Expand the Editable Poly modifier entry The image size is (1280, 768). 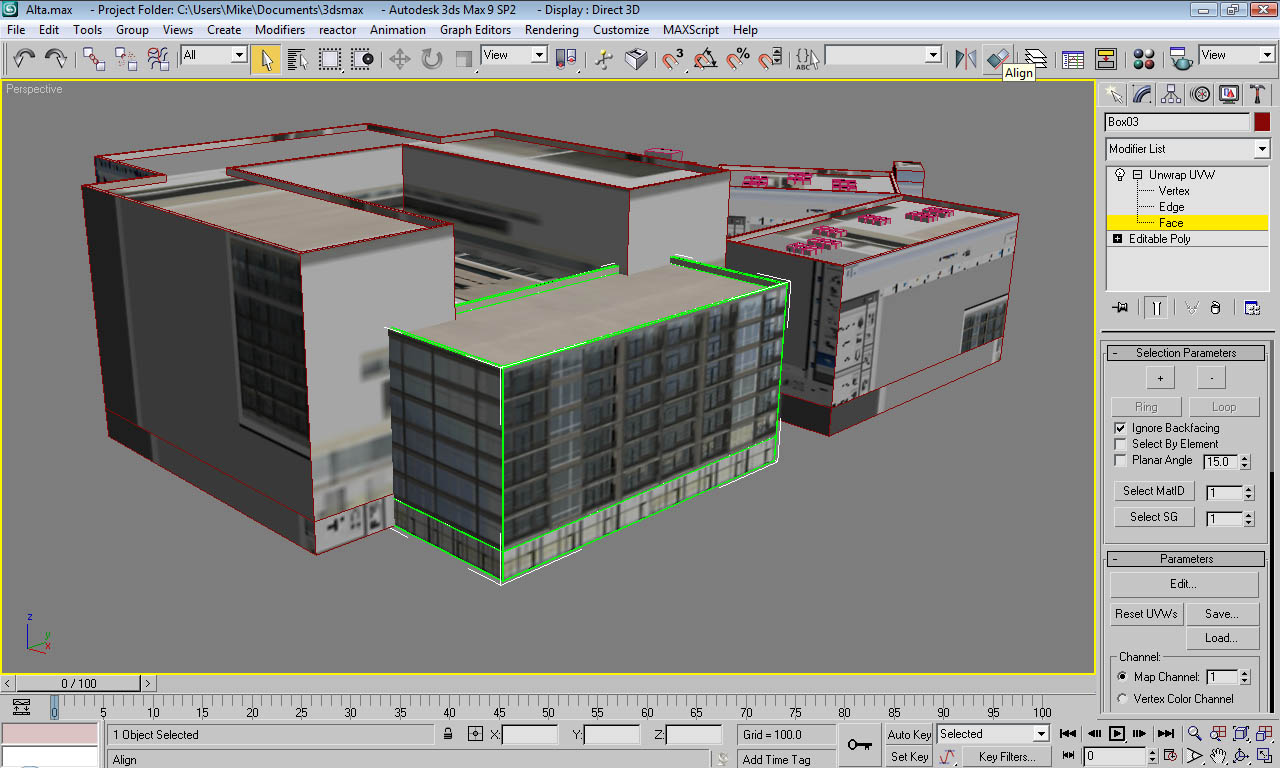[x=1117, y=239]
